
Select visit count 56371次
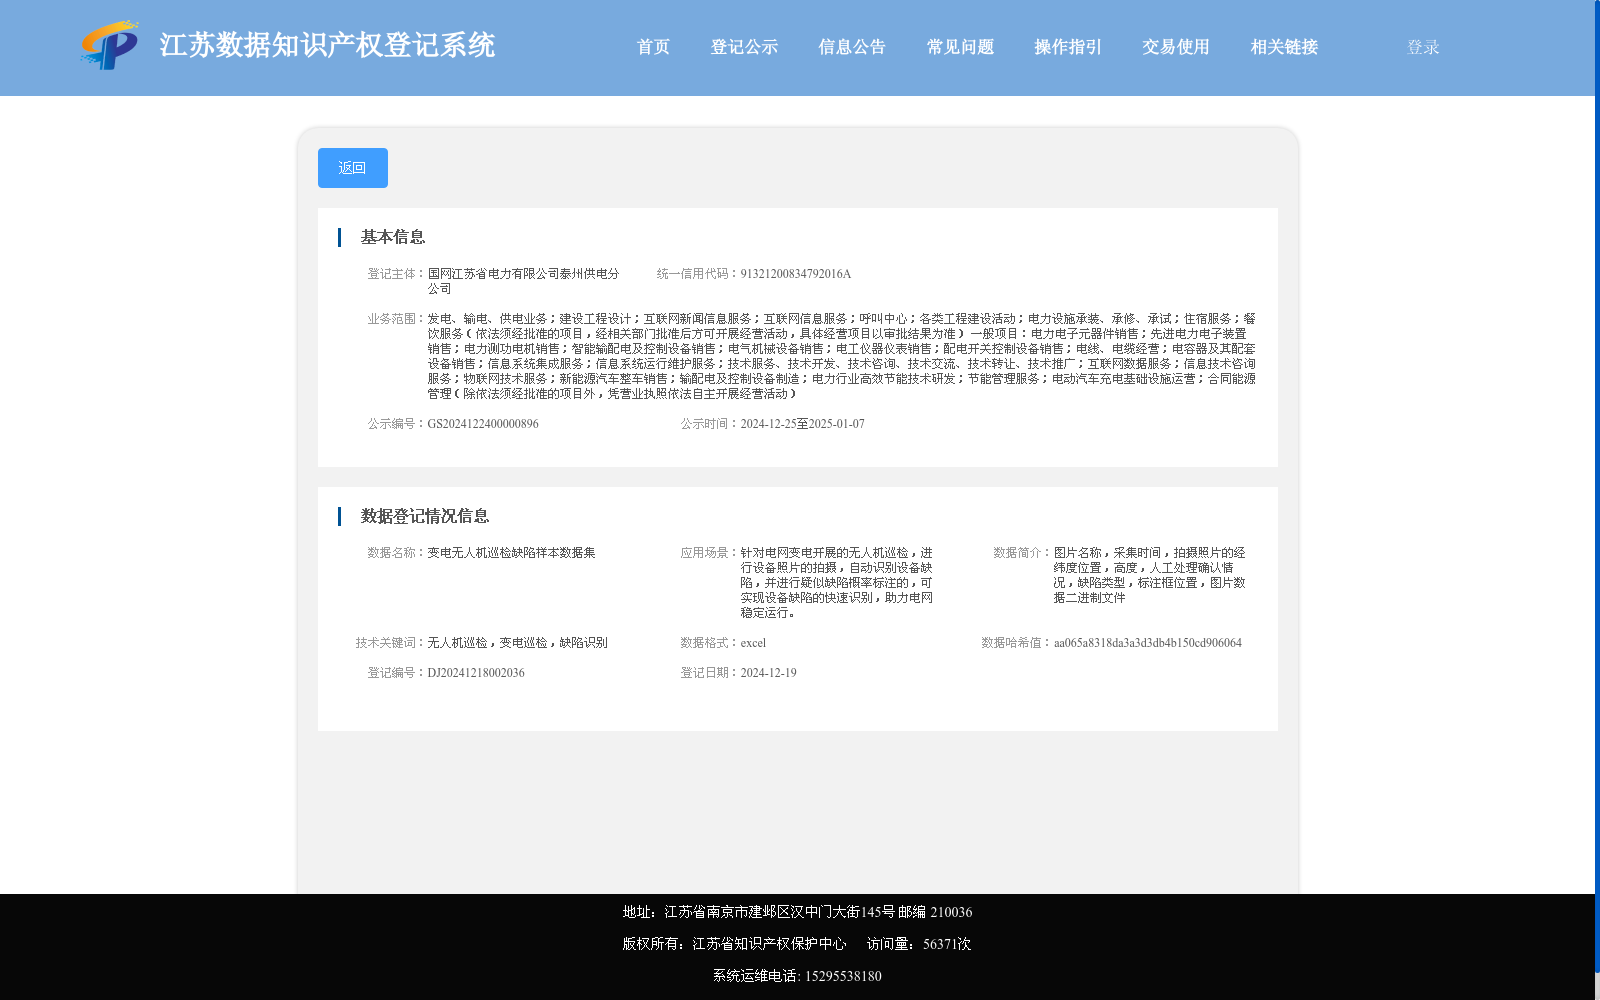(947, 944)
